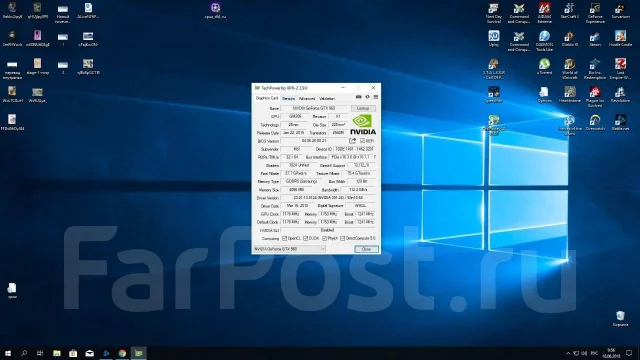Click GPU-Z taskbar button
The image size is (640, 360).
click(139, 353)
